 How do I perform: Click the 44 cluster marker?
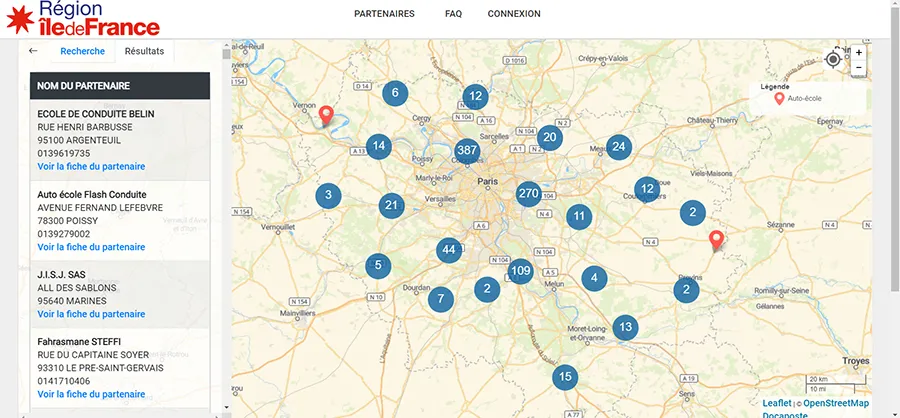(449, 250)
